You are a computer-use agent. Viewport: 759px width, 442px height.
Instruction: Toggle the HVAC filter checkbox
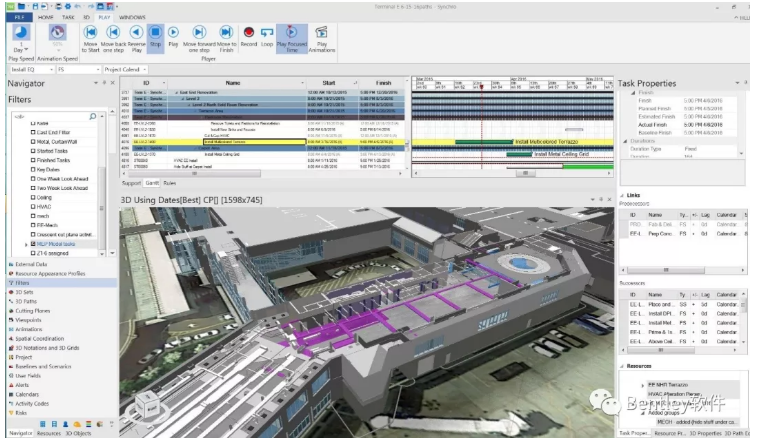tap(33, 207)
